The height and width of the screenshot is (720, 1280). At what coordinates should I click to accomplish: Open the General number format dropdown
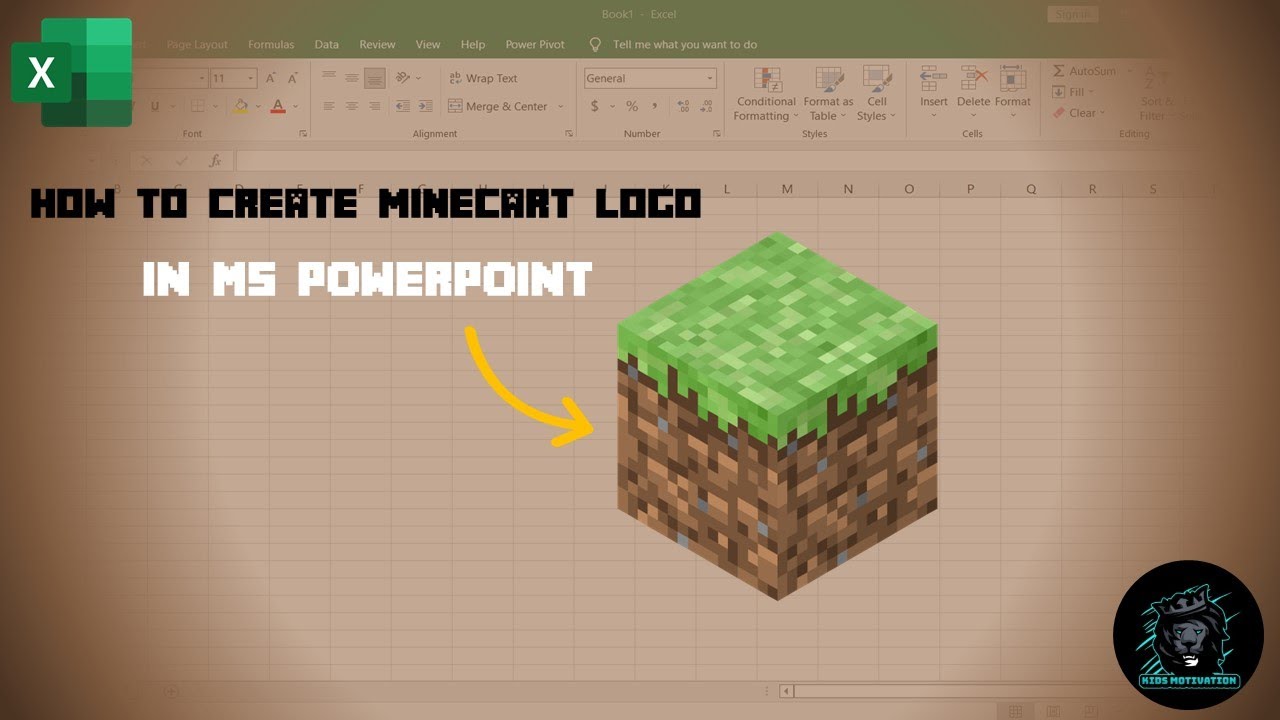710,78
